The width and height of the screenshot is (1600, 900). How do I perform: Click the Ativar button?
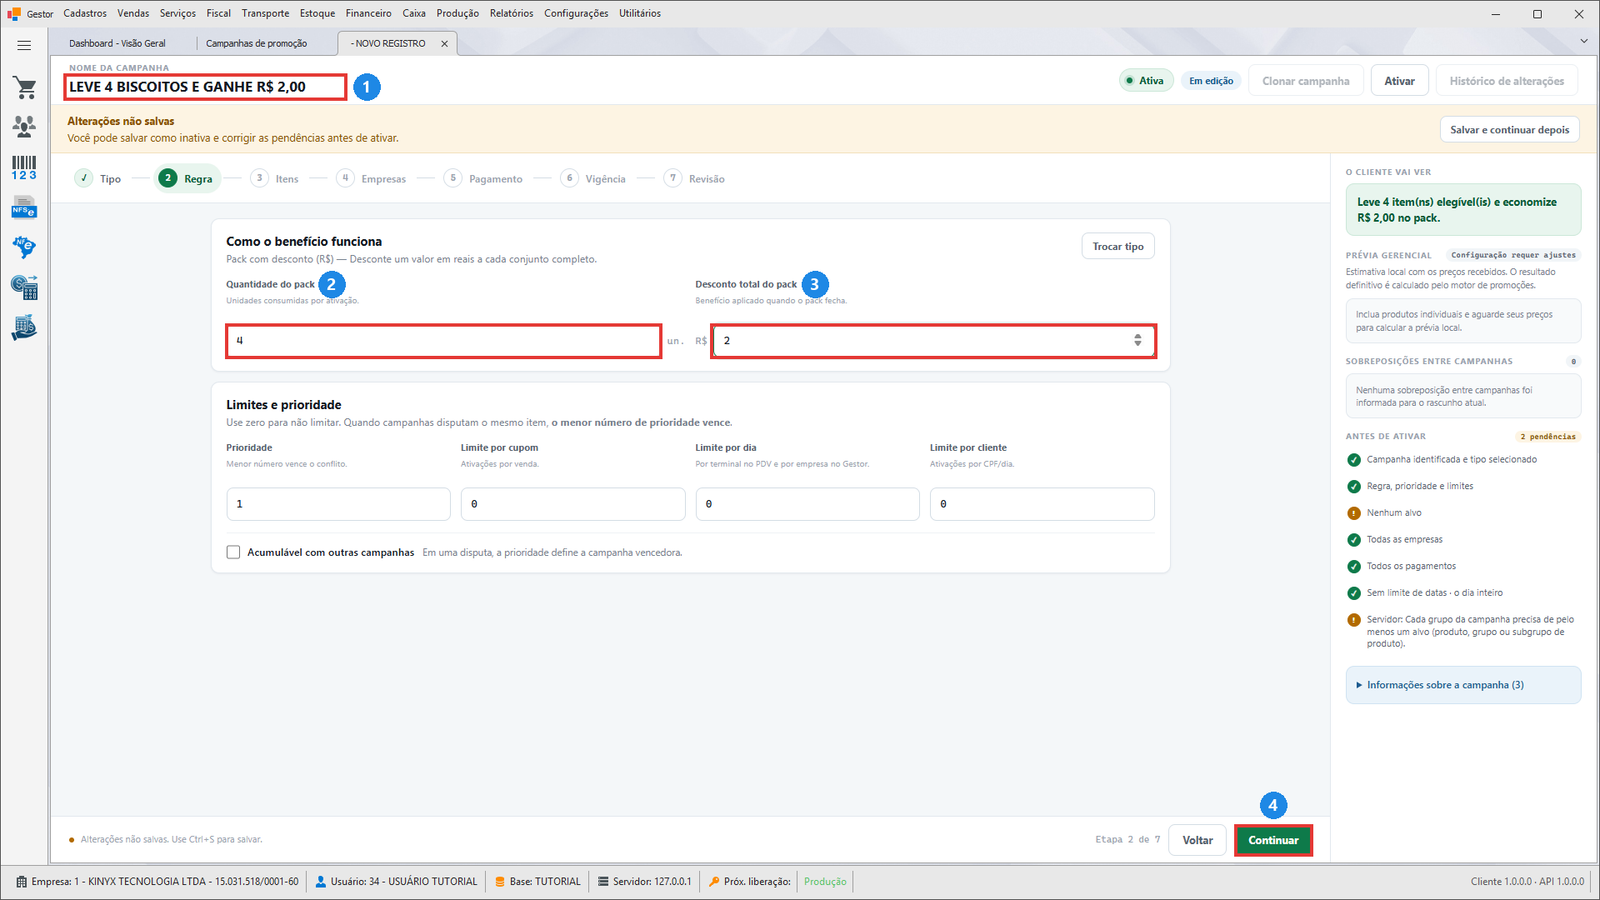pyautogui.click(x=1400, y=81)
